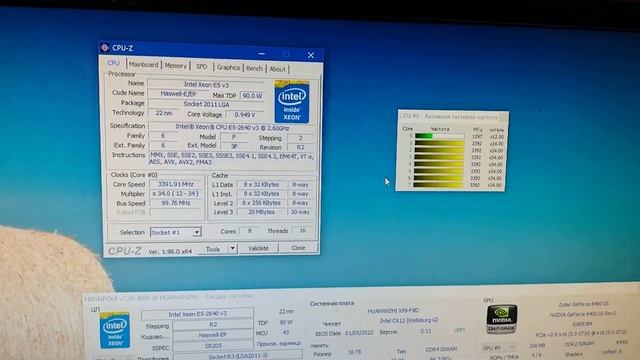Click the L1 Data value '8 x 32 KBytes'
Image resolution: width=640 pixels, height=360 pixels.
[261, 184]
